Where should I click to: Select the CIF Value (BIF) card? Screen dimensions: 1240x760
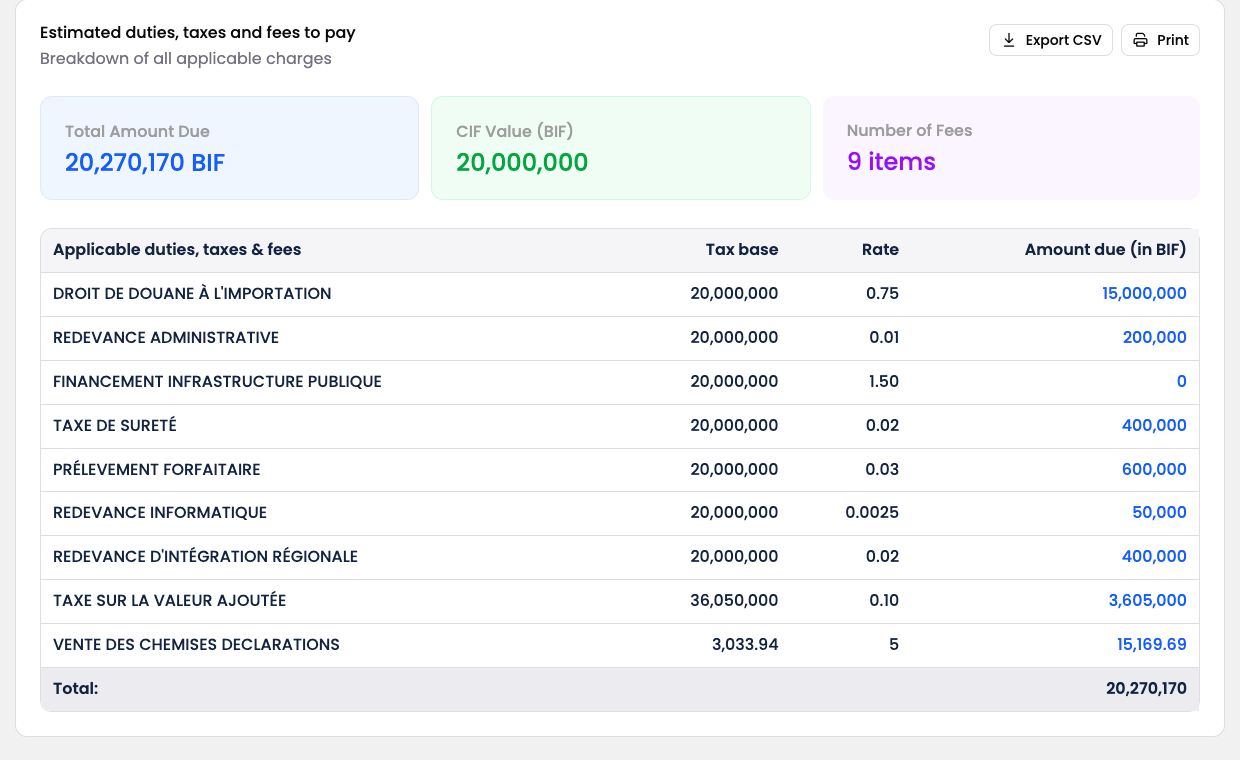click(621, 148)
